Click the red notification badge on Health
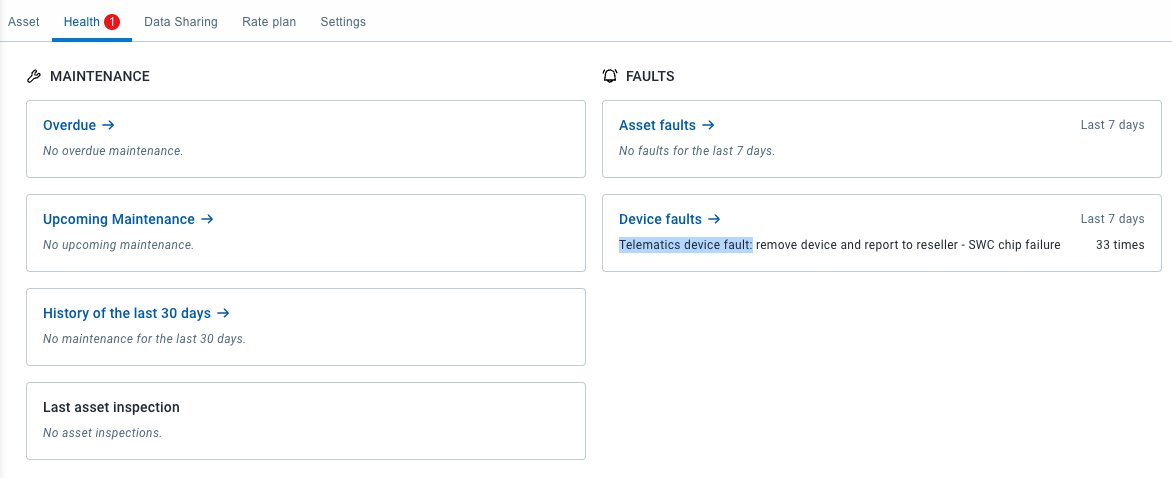Viewport: 1172px width, 478px height. [x=112, y=22]
